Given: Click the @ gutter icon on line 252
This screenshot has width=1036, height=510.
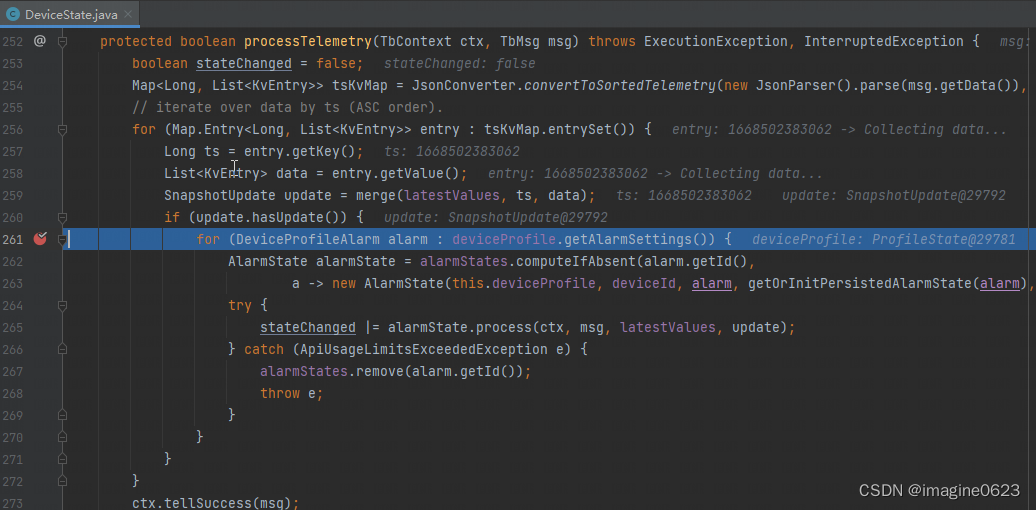Looking at the screenshot, I should (40, 42).
